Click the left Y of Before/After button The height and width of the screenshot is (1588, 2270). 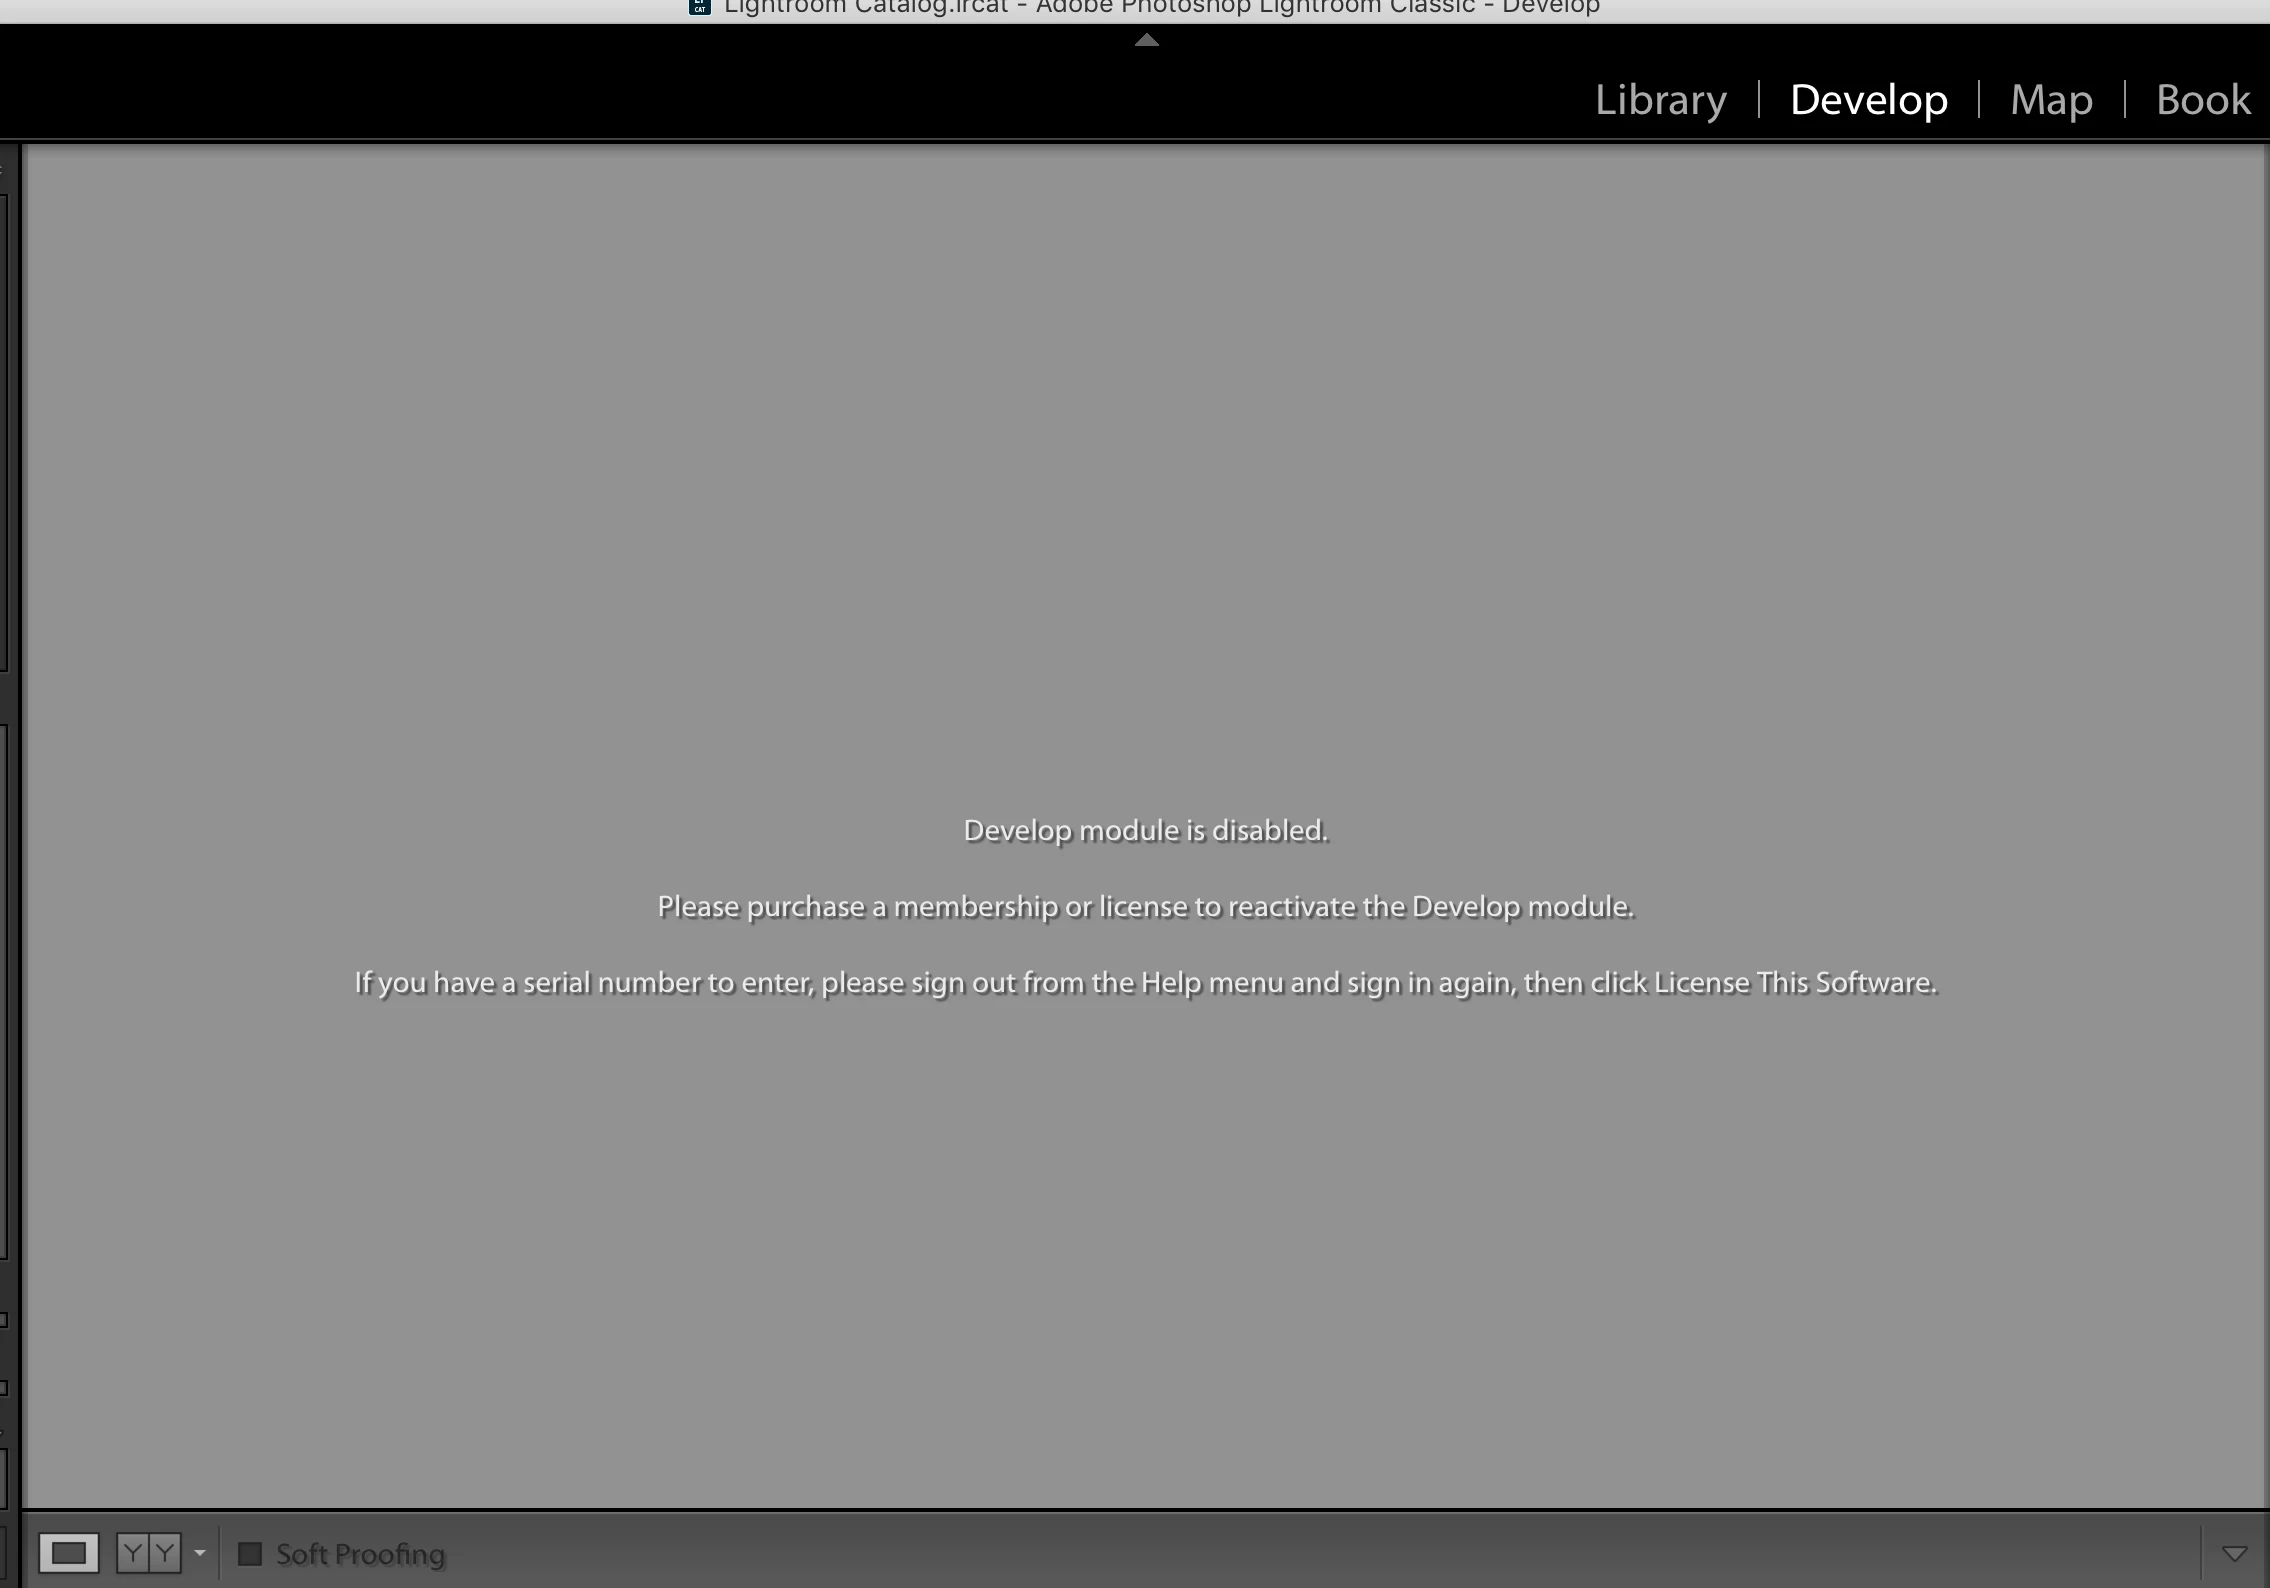[132, 1553]
